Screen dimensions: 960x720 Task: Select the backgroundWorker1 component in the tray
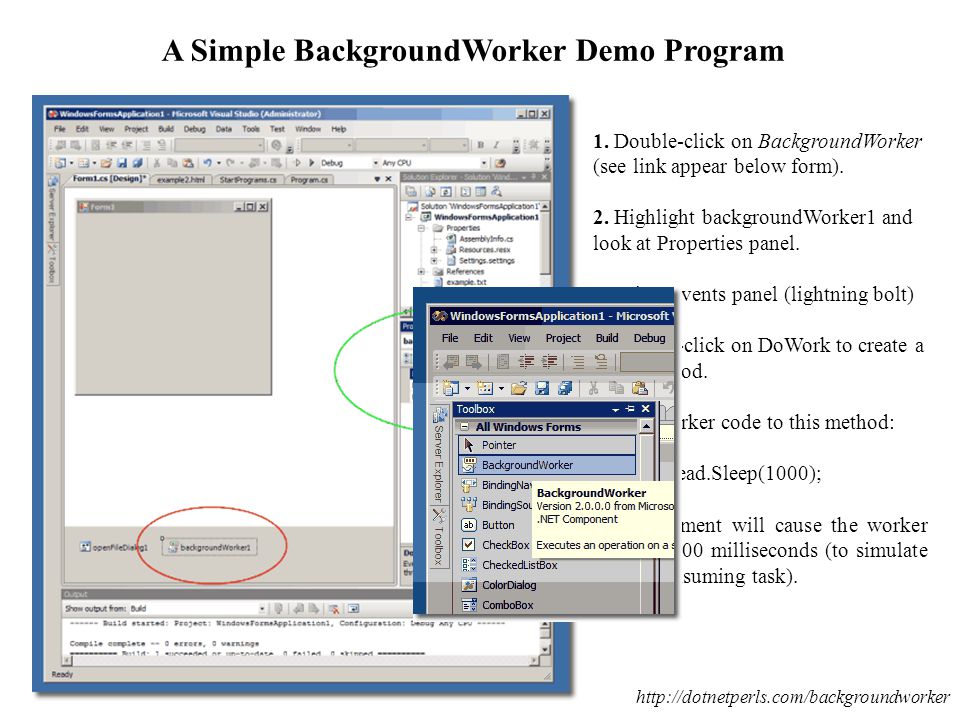tap(209, 547)
